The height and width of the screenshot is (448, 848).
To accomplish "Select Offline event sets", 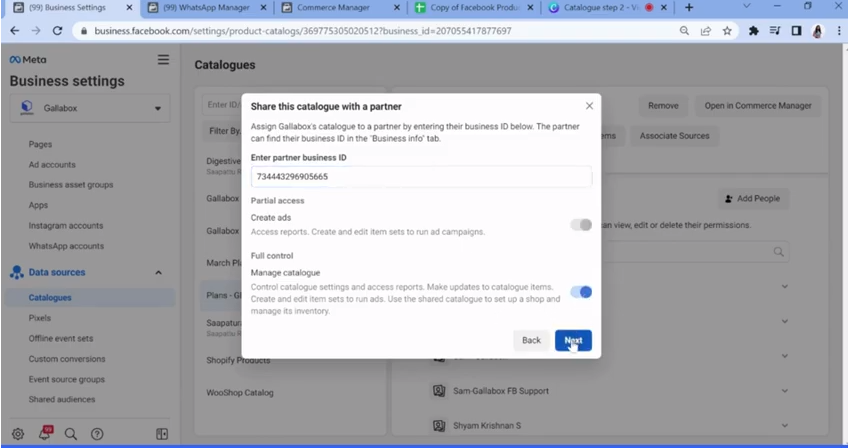I will pos(61,338).
